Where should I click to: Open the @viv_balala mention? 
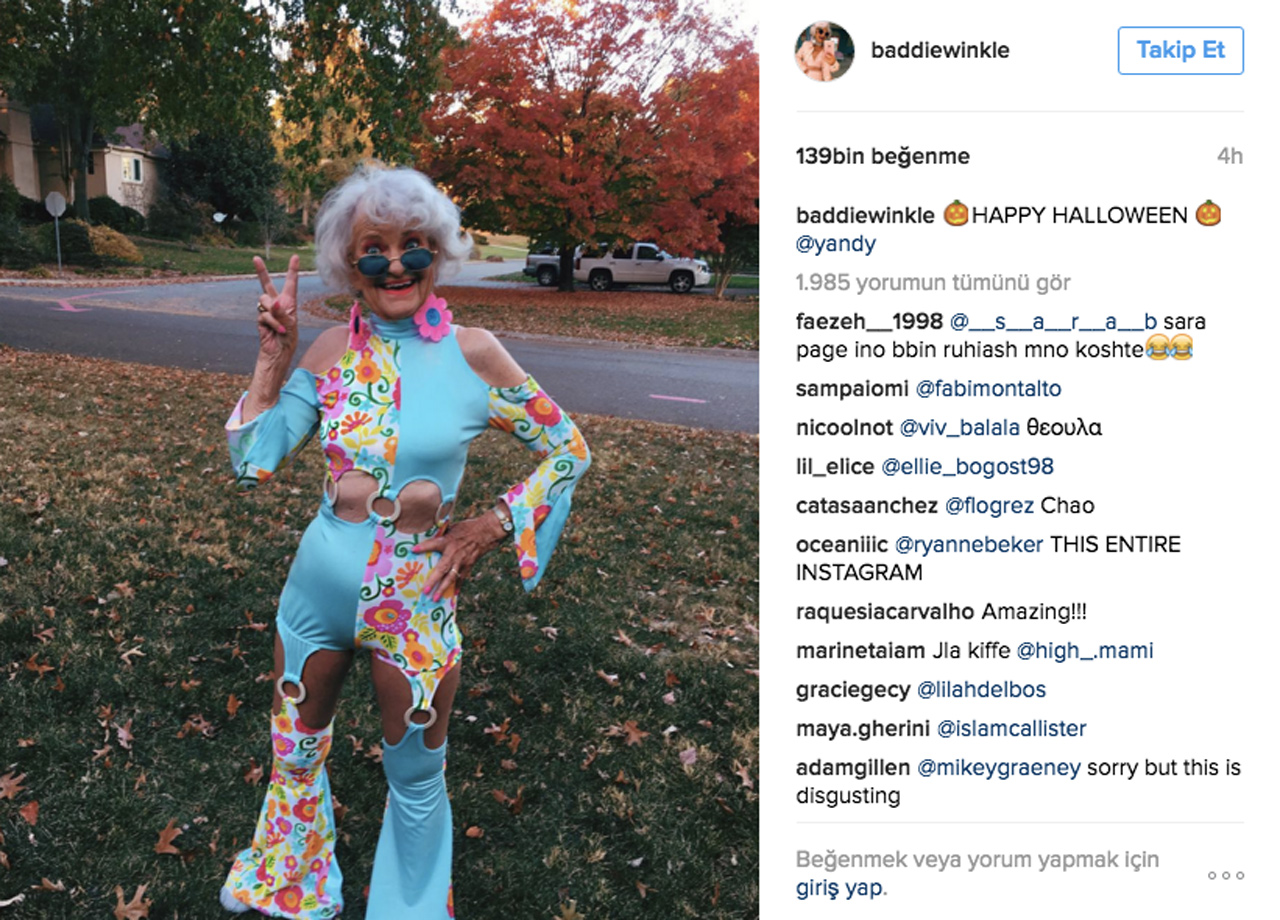(x=959, y=428)
